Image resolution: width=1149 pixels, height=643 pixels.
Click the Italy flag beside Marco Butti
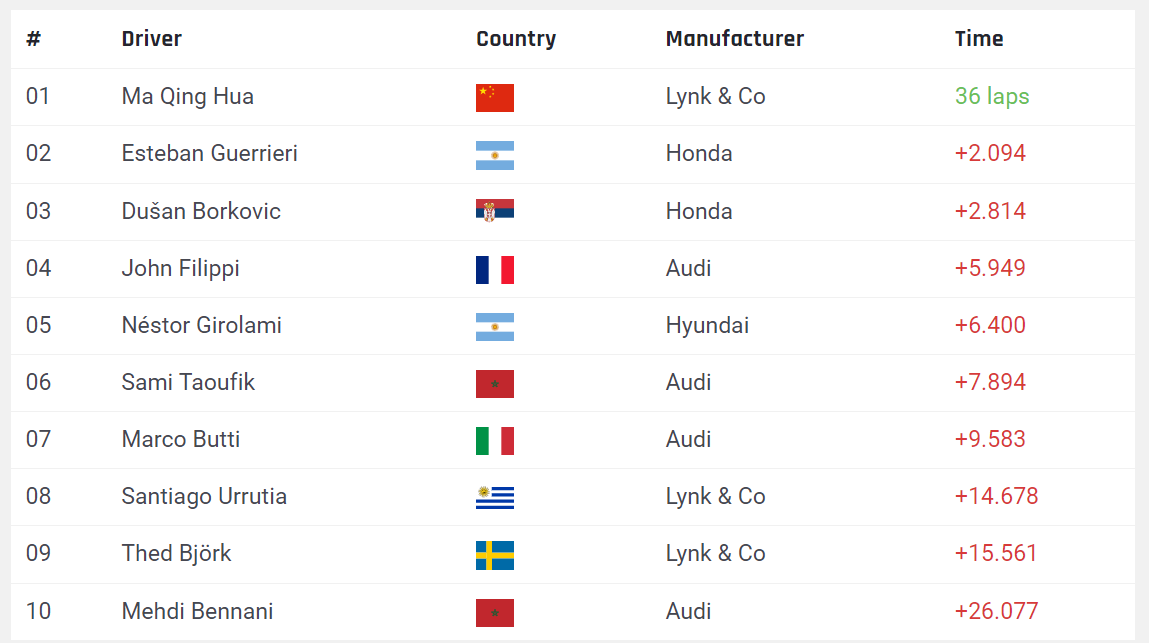click(494, 440)
